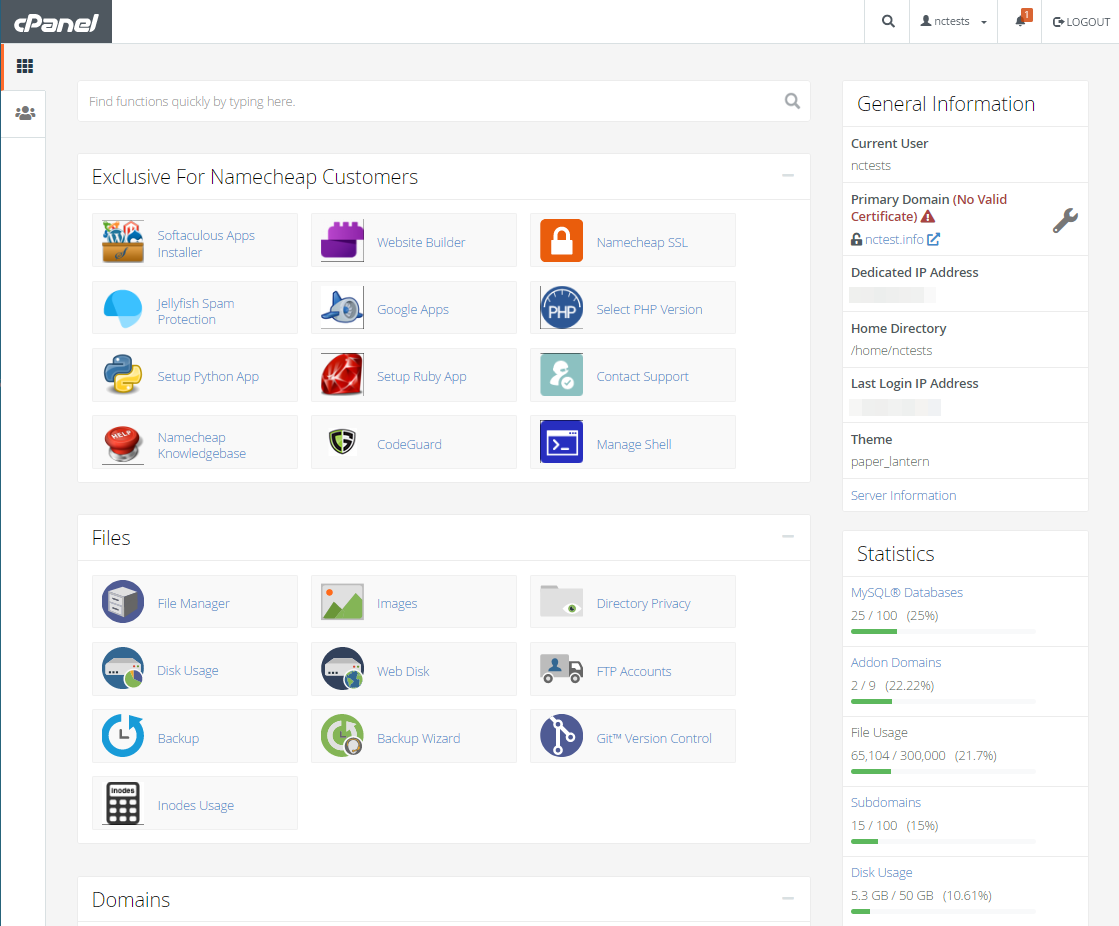Click the Google Apps text link

pyautogui.click(x=412, y=309)
